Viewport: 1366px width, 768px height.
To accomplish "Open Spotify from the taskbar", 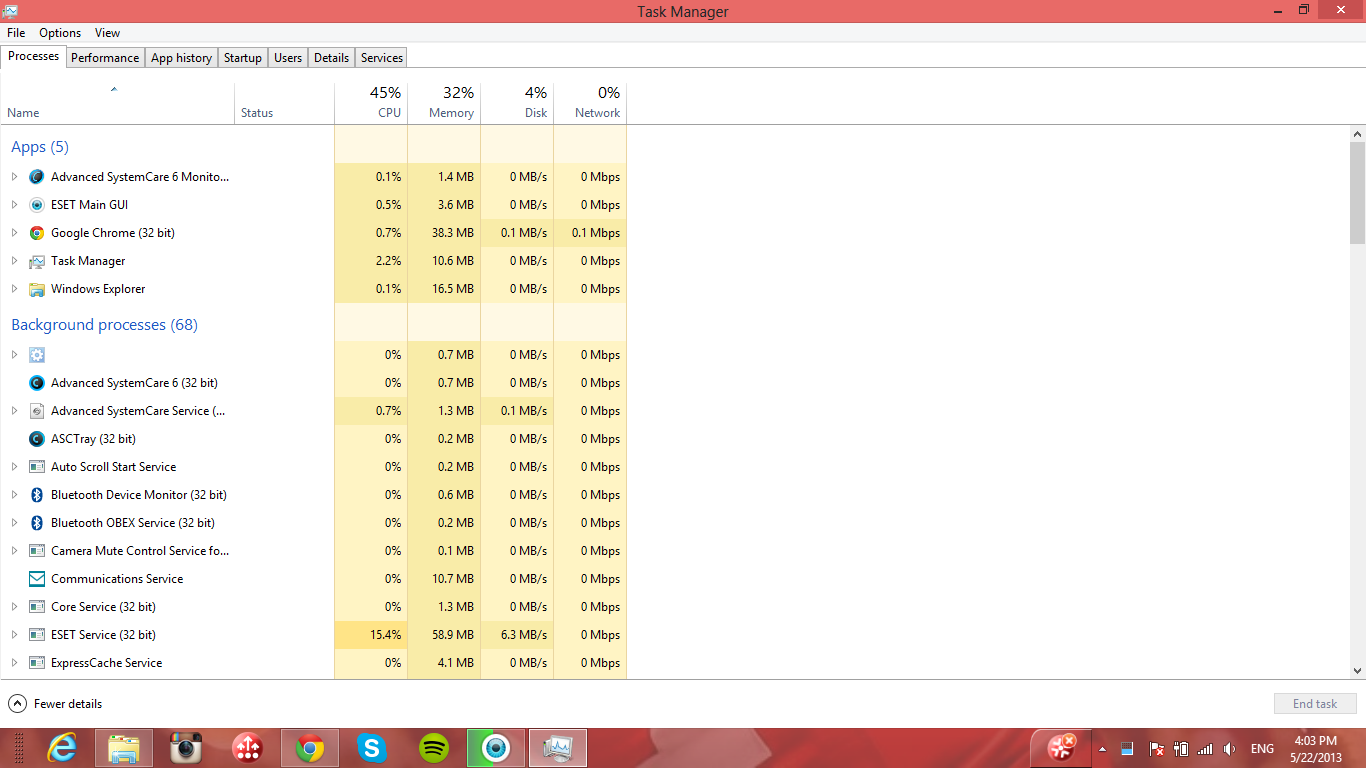I will click(434, 748).
